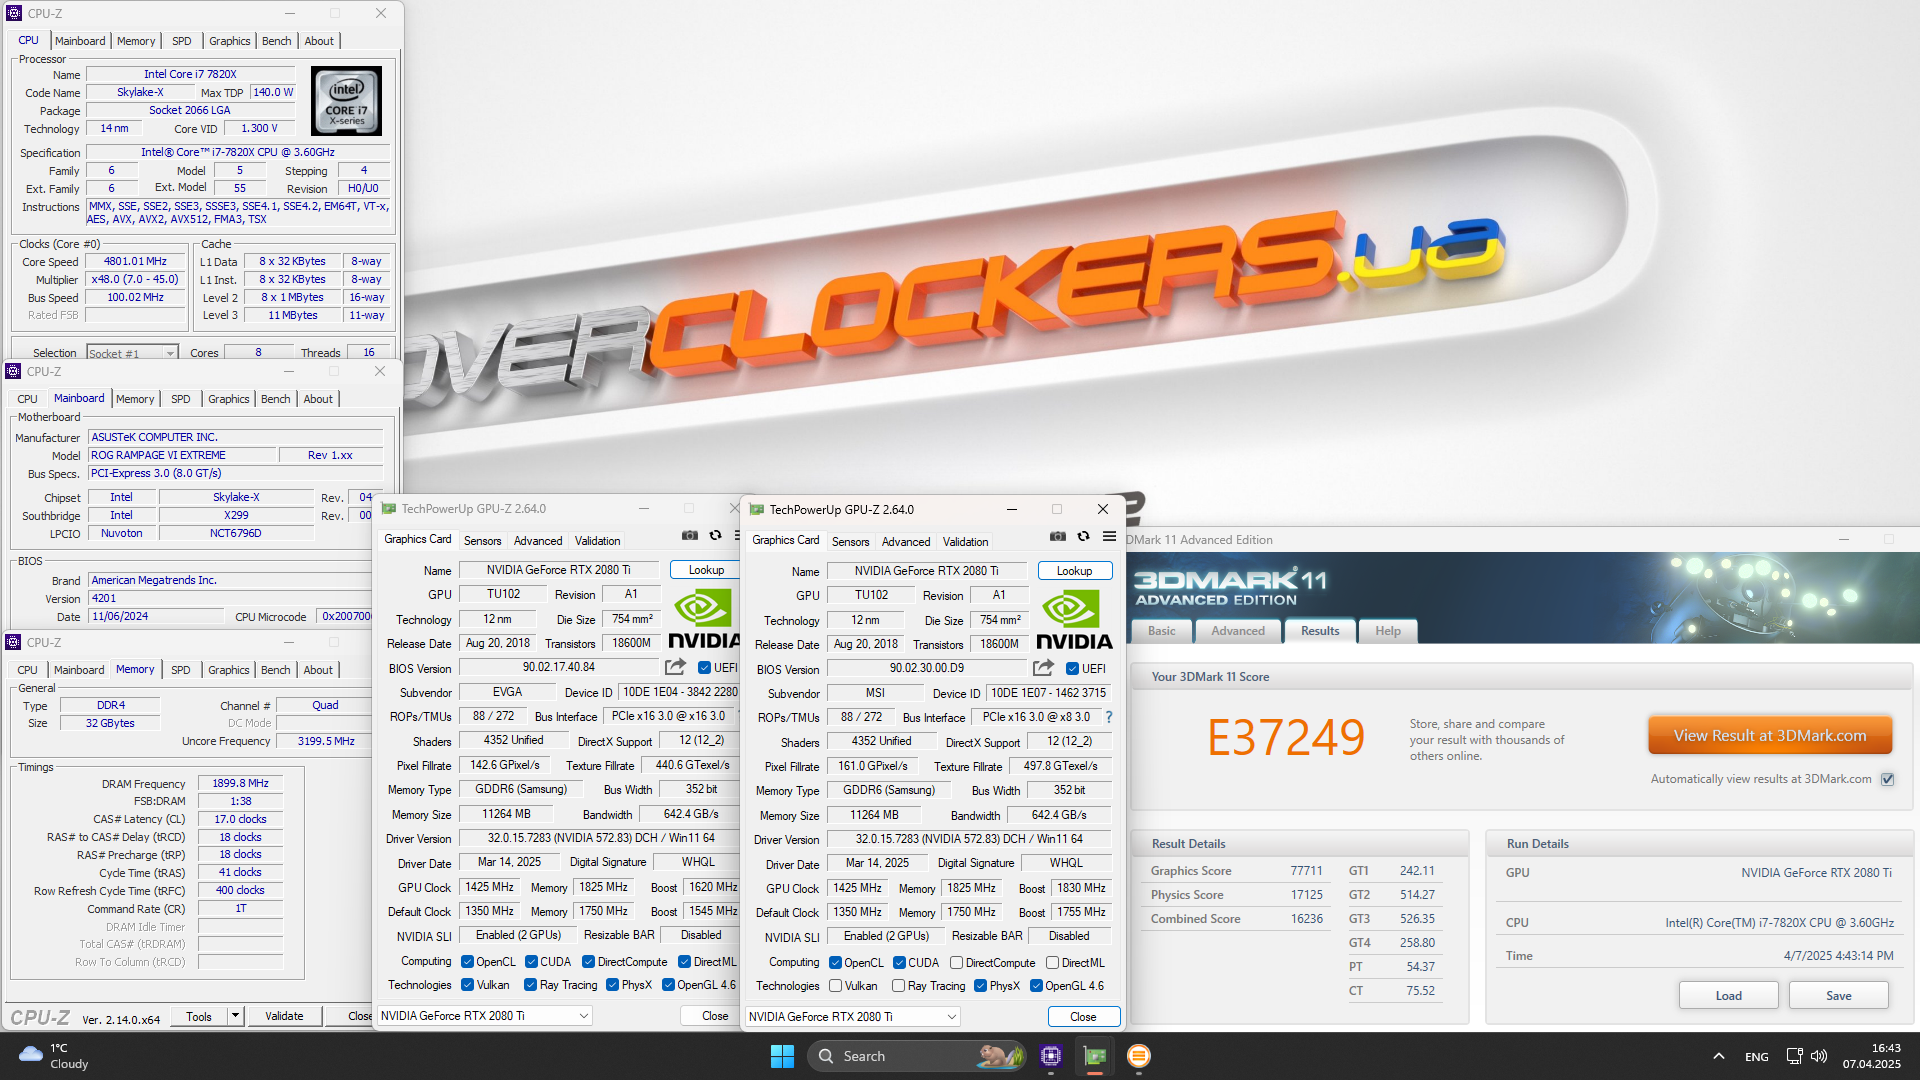Open Advanced tab in EVGA GPU-Z
Viewport: 1920px width, 1080px height.
tap(538, 540)
